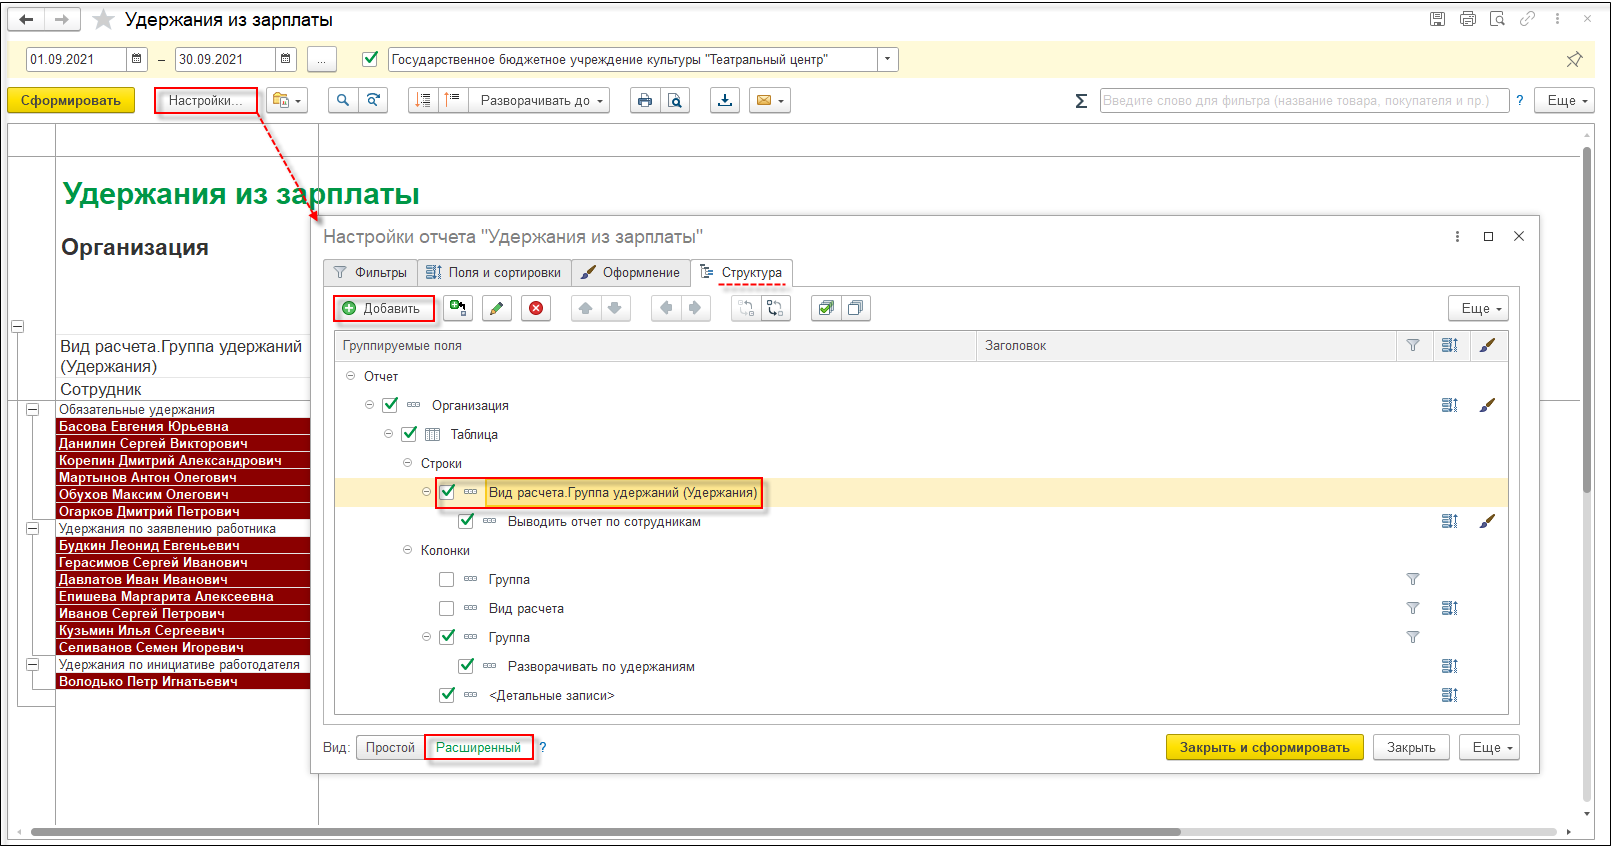Click Сформировать button
This screenshot has width=1611, height=846.
click(71, 101)
